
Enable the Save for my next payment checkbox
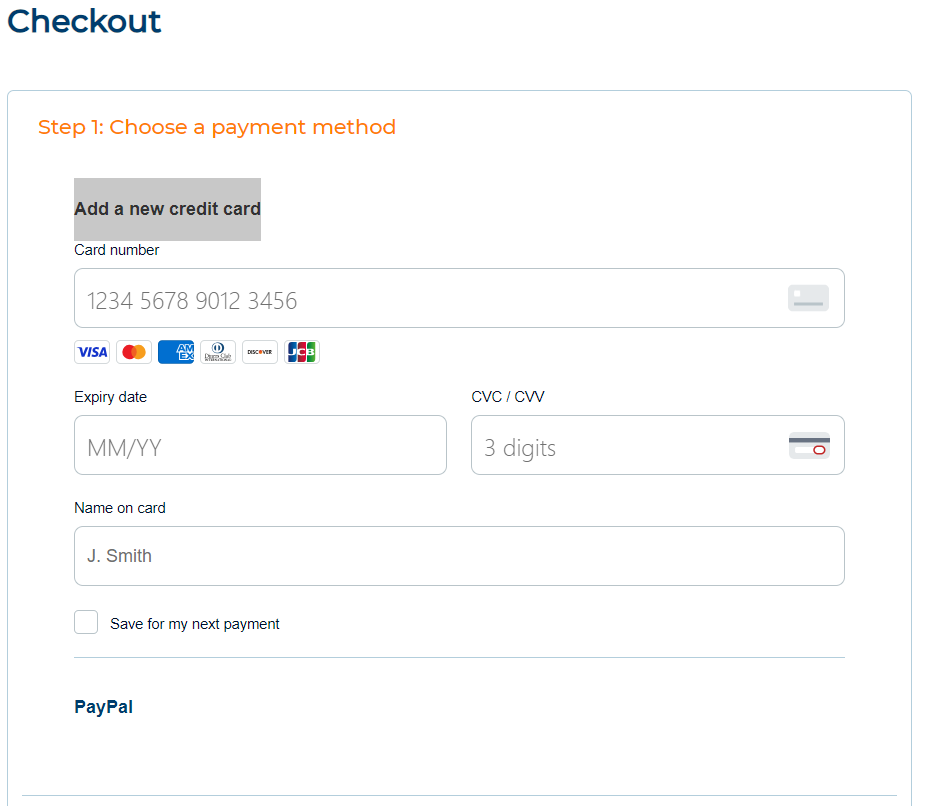coord(86,622)
